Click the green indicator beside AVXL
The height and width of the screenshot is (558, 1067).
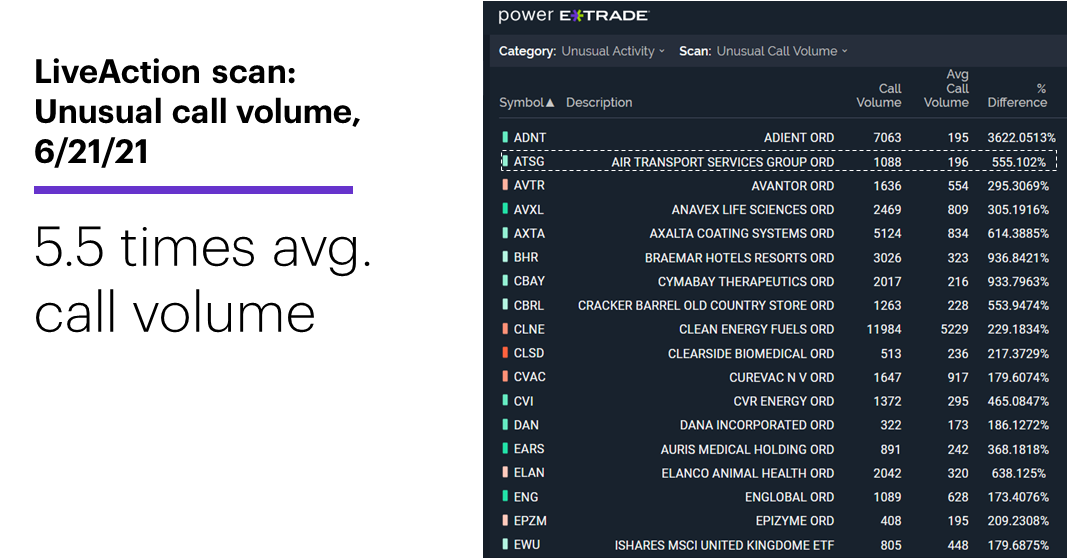pos(505,209)
